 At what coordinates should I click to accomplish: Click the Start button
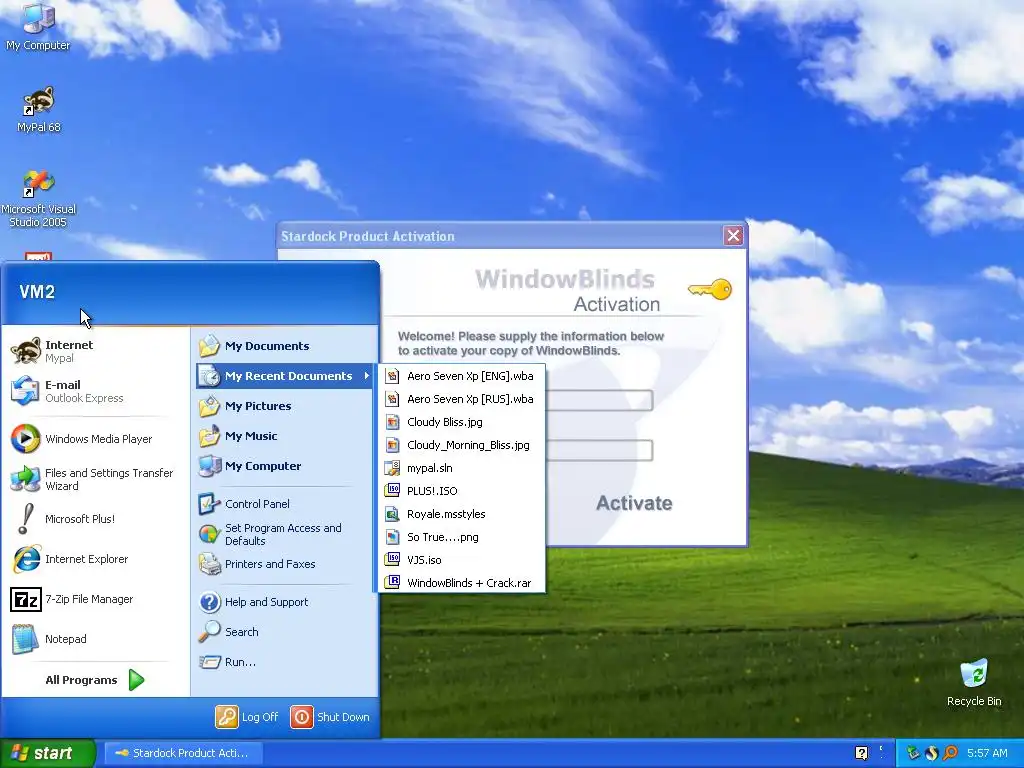coord(47,753)
